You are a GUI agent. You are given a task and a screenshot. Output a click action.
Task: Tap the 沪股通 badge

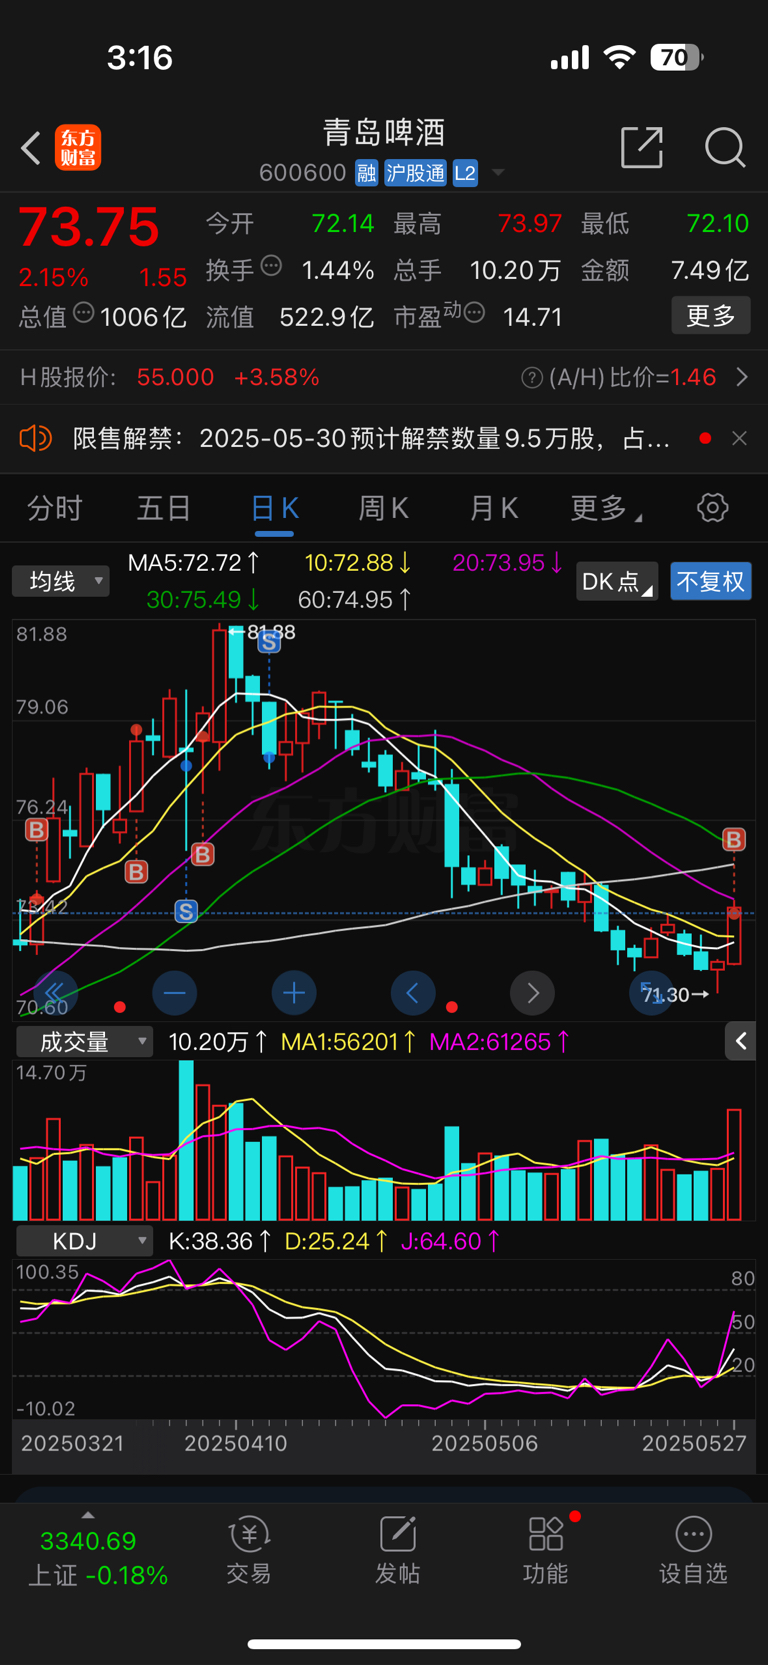415,173
